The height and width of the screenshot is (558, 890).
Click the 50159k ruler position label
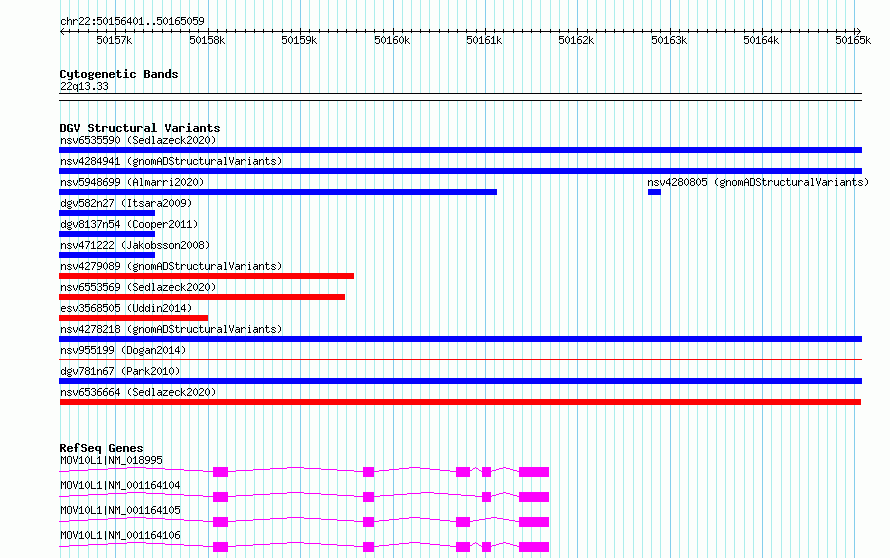(x=300, y=40)
